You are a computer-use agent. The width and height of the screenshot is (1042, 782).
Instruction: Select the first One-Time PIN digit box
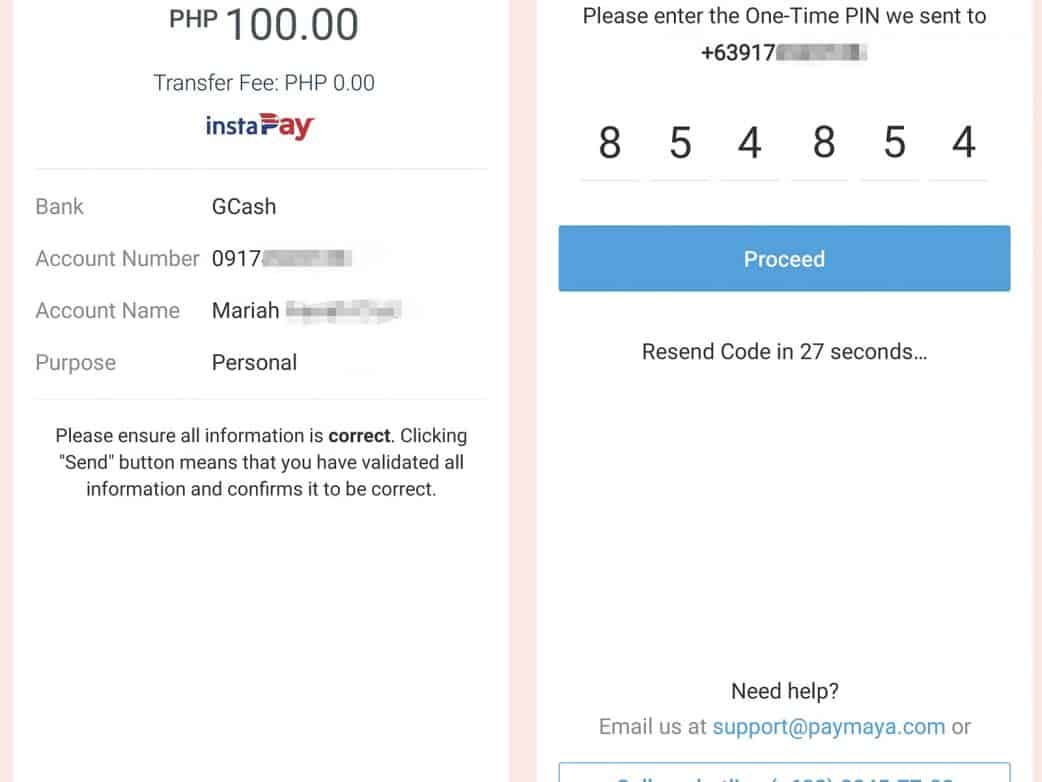pyautogui.click(x=610, y=144)
